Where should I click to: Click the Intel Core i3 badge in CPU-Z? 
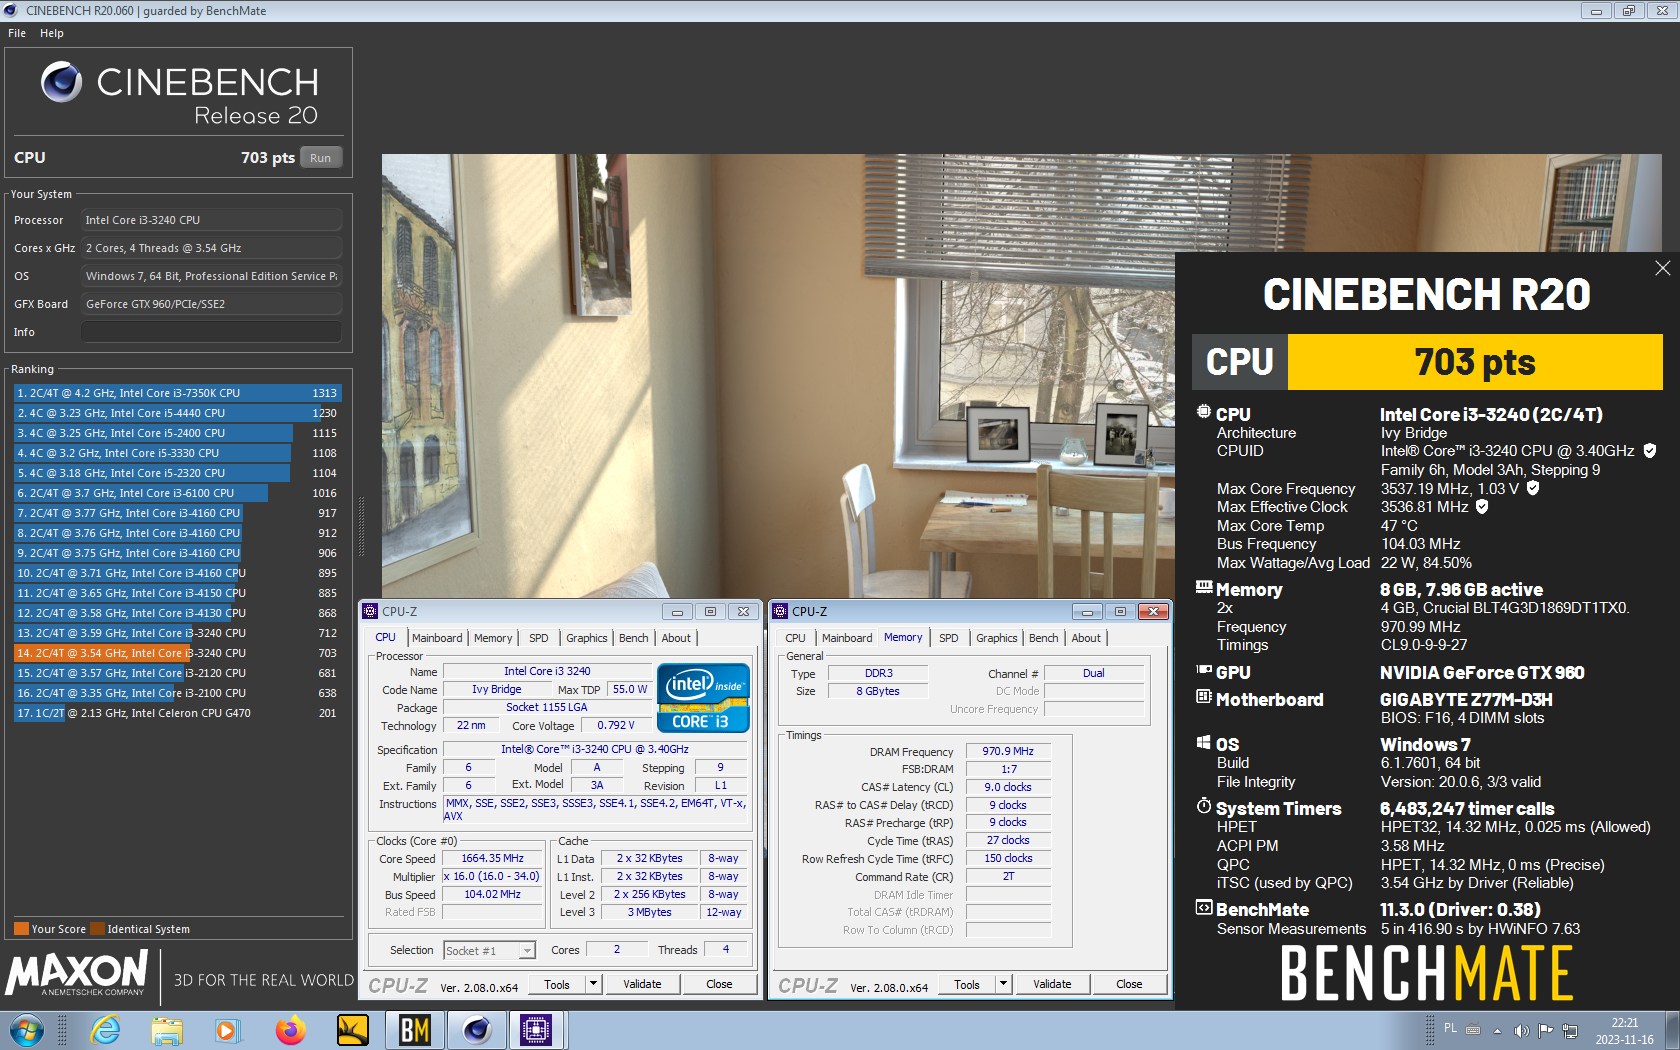point(704,698)
